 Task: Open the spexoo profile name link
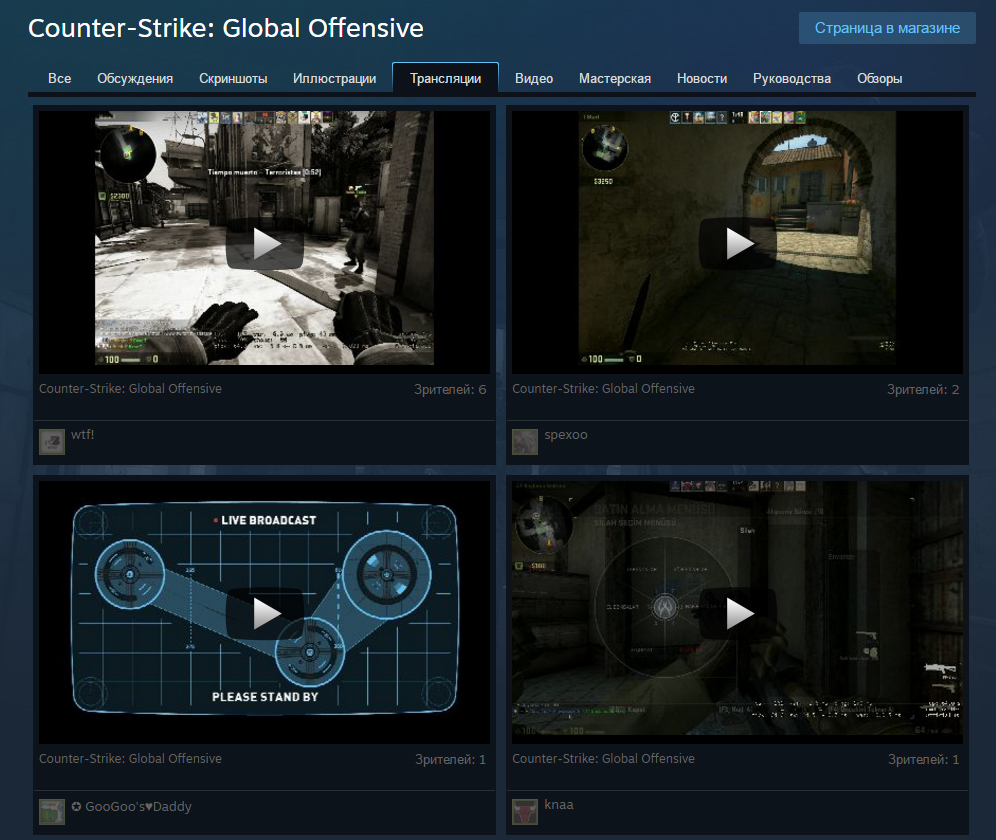[566, 435]
